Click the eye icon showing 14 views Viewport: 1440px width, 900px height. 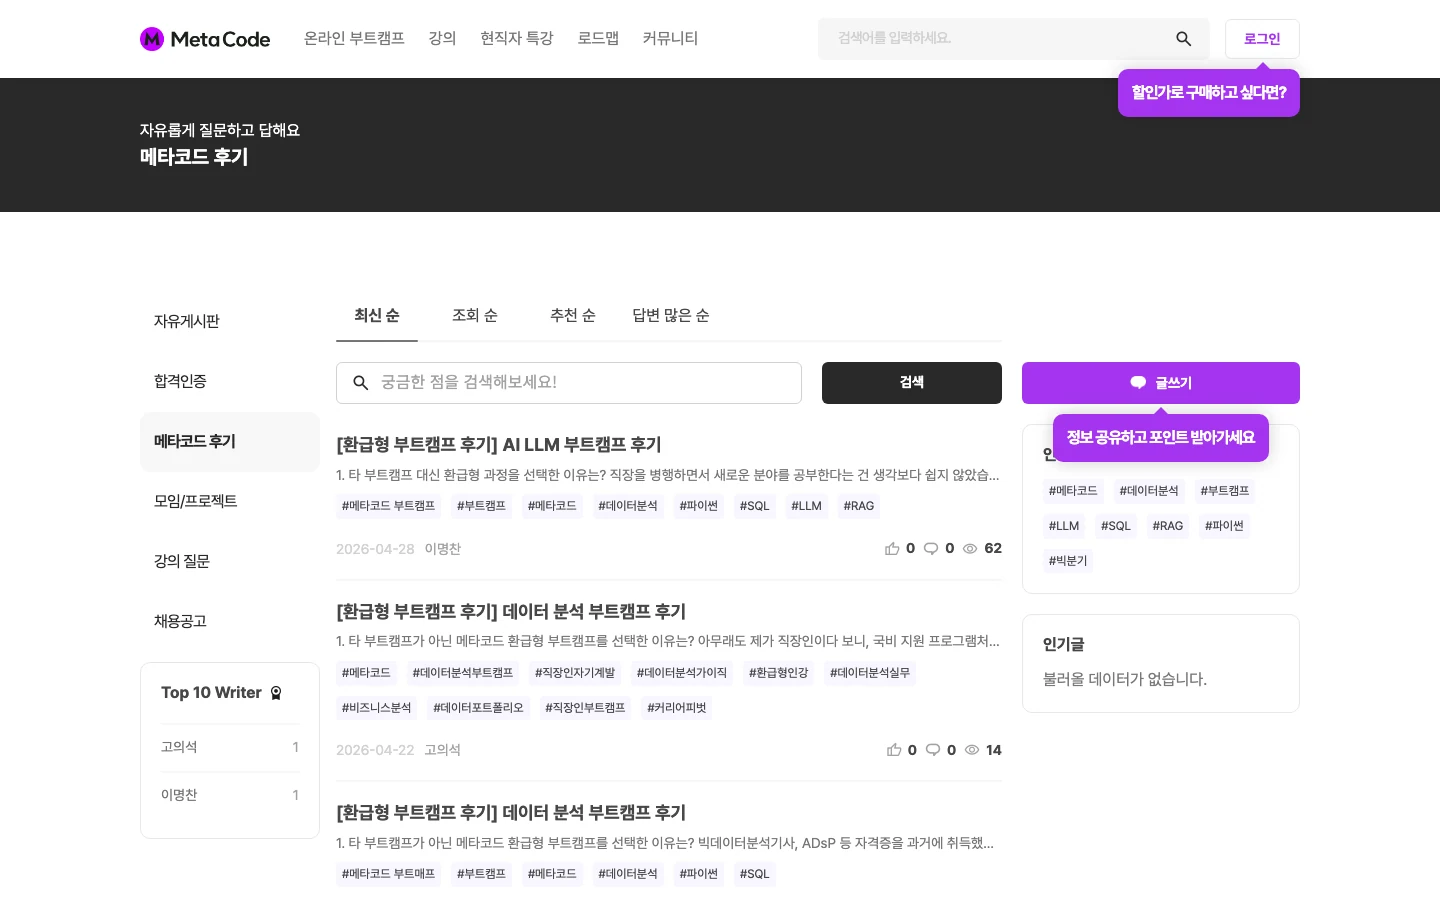point(972,750)
